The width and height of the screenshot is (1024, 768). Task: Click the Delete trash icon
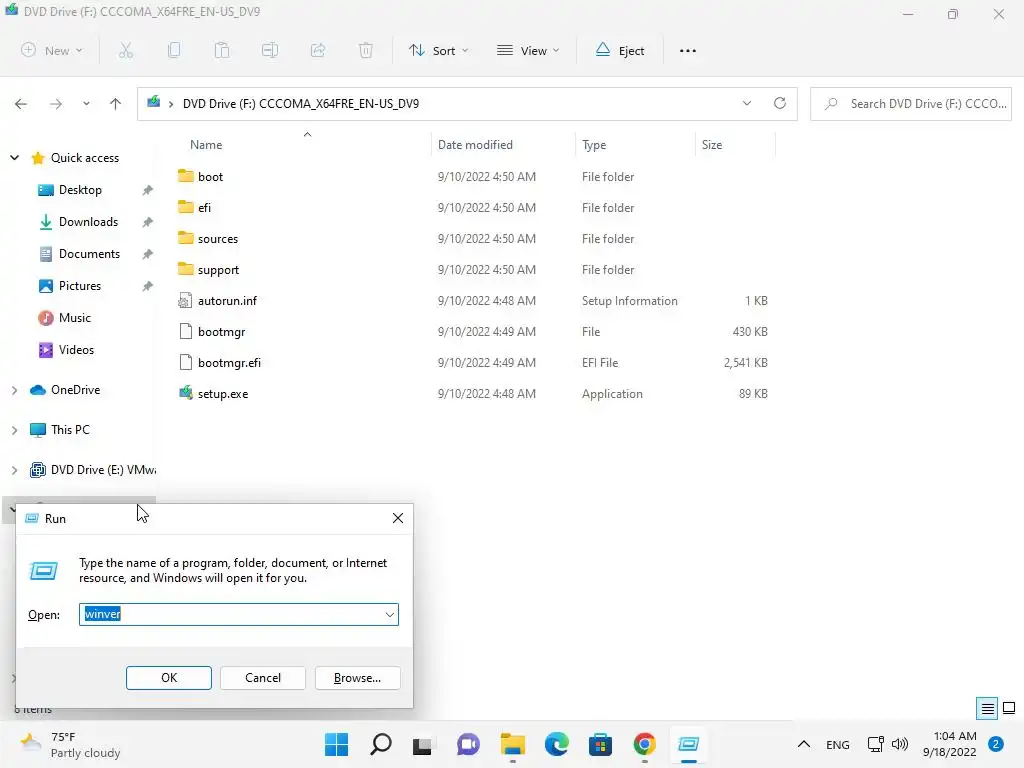pyautogui.click(x=366, y=50)
